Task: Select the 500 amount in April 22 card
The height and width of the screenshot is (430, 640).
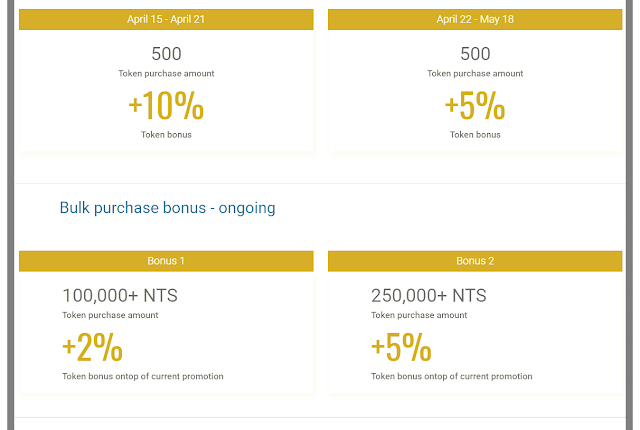Action: point(475,54)
